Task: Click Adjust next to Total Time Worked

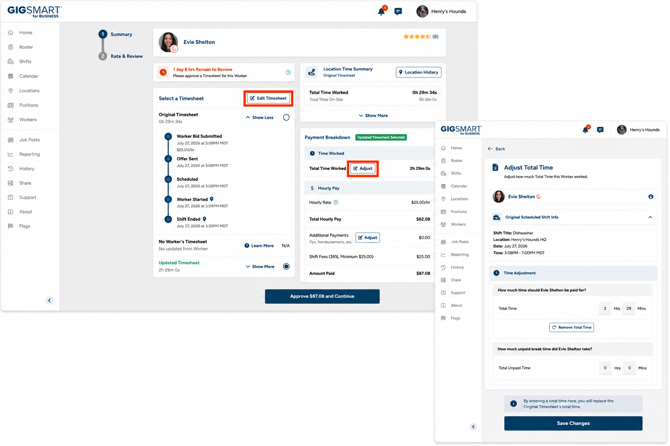Action: pos(363,169)
